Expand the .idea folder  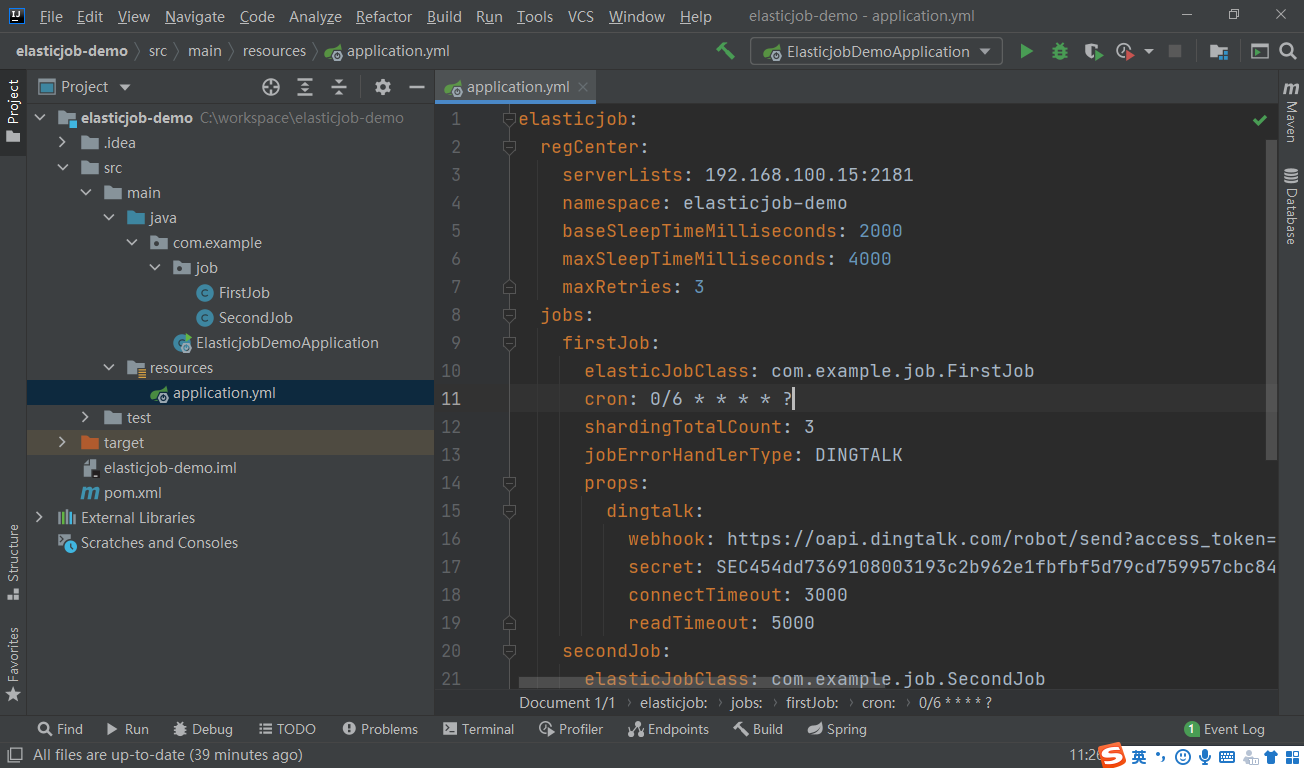(63, 143)
